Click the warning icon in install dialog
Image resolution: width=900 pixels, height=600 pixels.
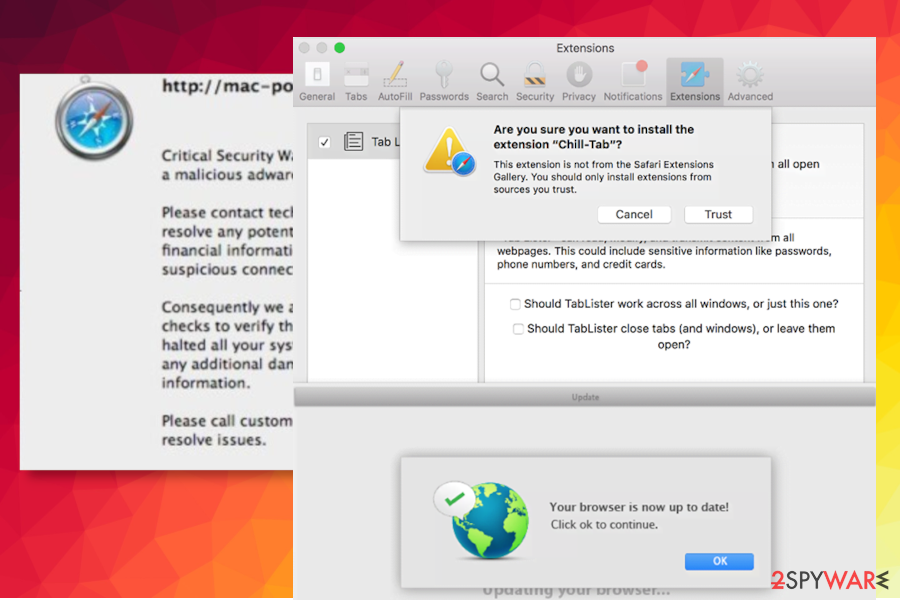449,152
